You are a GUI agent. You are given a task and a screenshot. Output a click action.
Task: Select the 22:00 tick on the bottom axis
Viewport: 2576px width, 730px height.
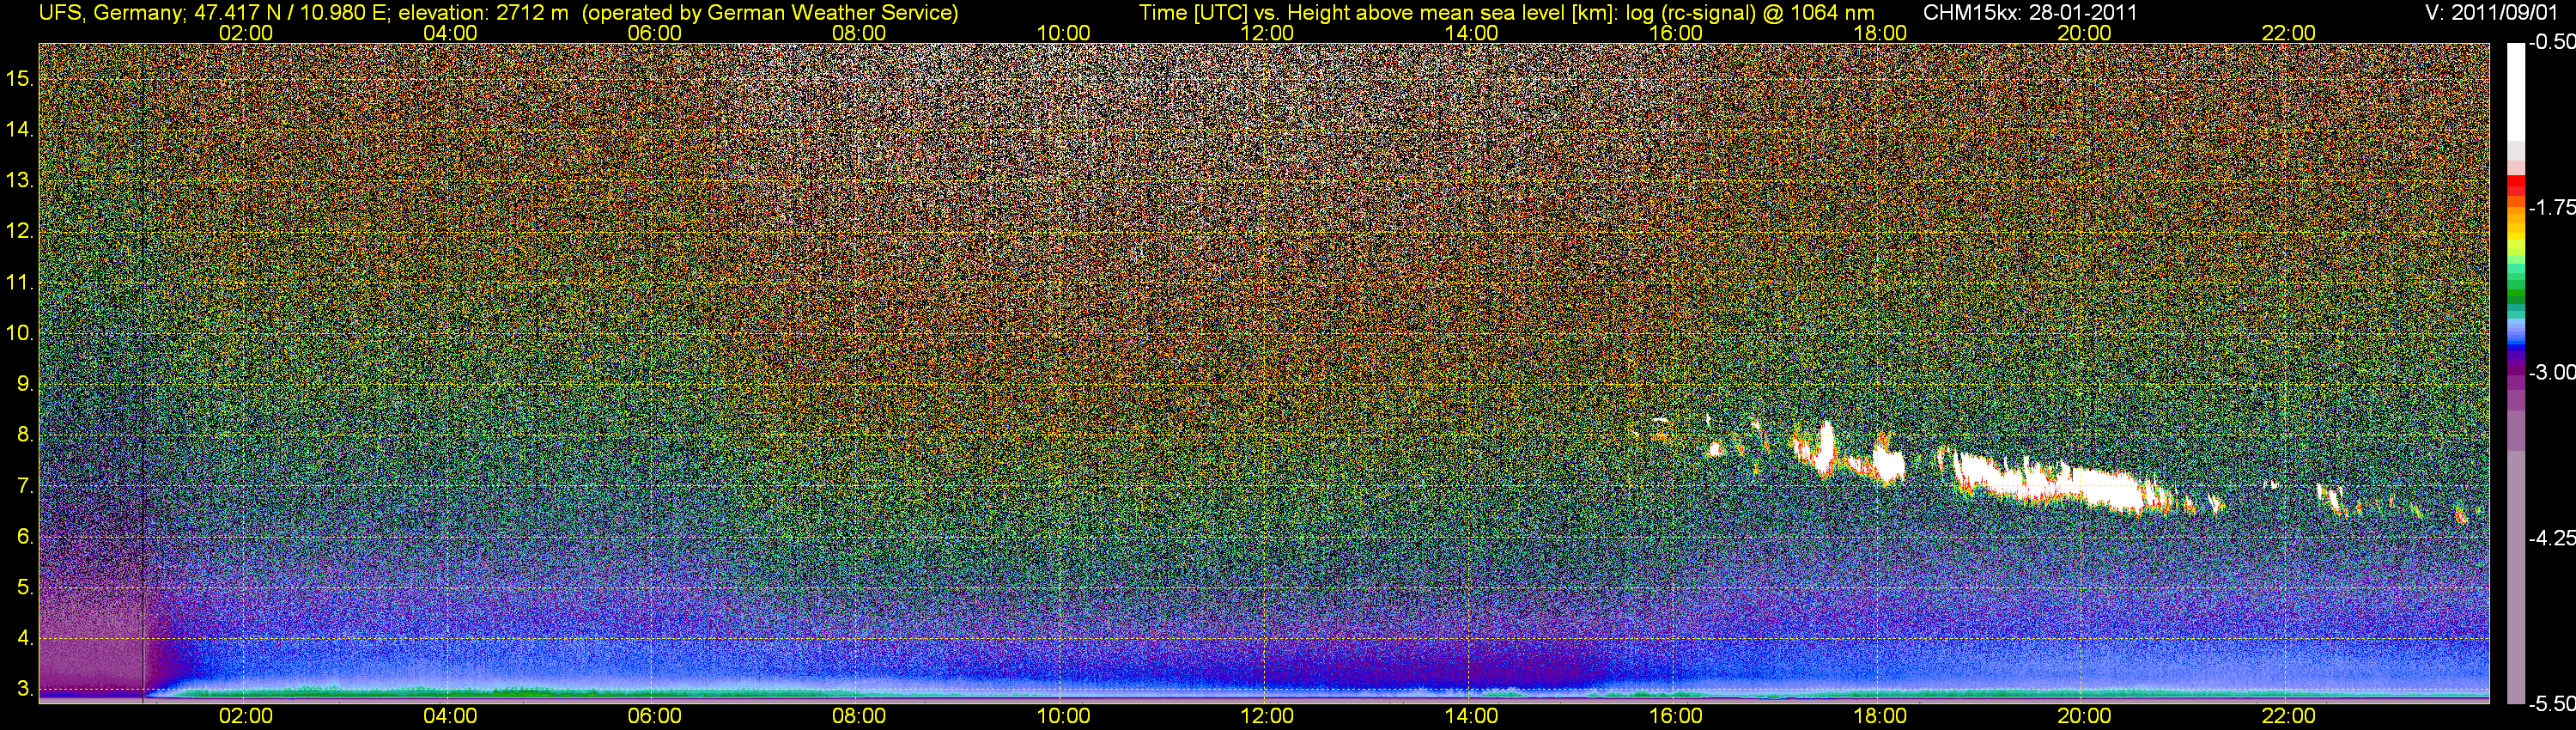click(x=2288, y=716)
